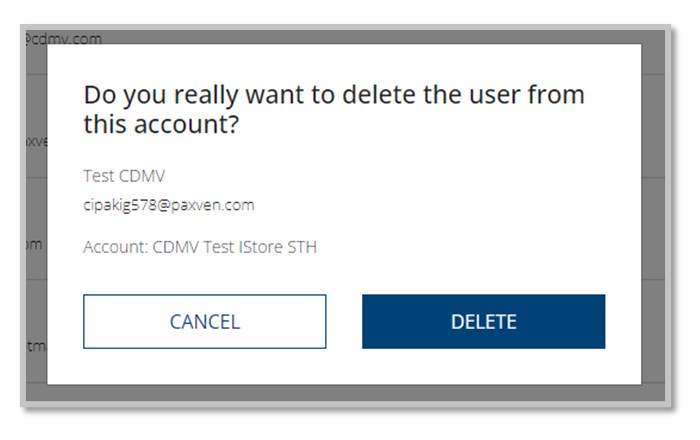Click the user name Test CDMV
Viewport: 700px width, 440px height.
(124, 176)
